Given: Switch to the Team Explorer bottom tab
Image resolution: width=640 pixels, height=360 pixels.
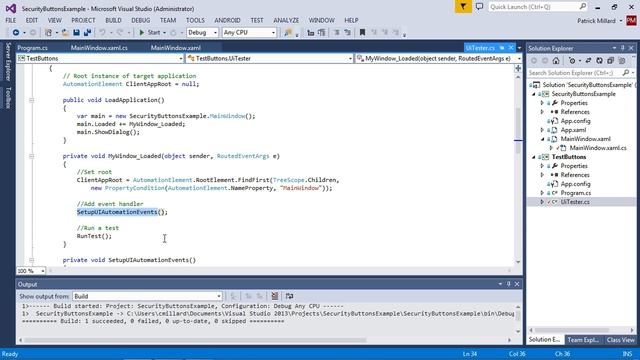Looking at the screenshot, I should point(583,340).
